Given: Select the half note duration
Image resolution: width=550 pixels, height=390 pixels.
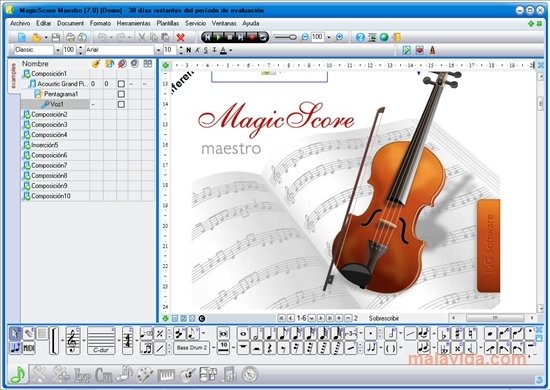Looking at the screenshot, I should [256, 334].
